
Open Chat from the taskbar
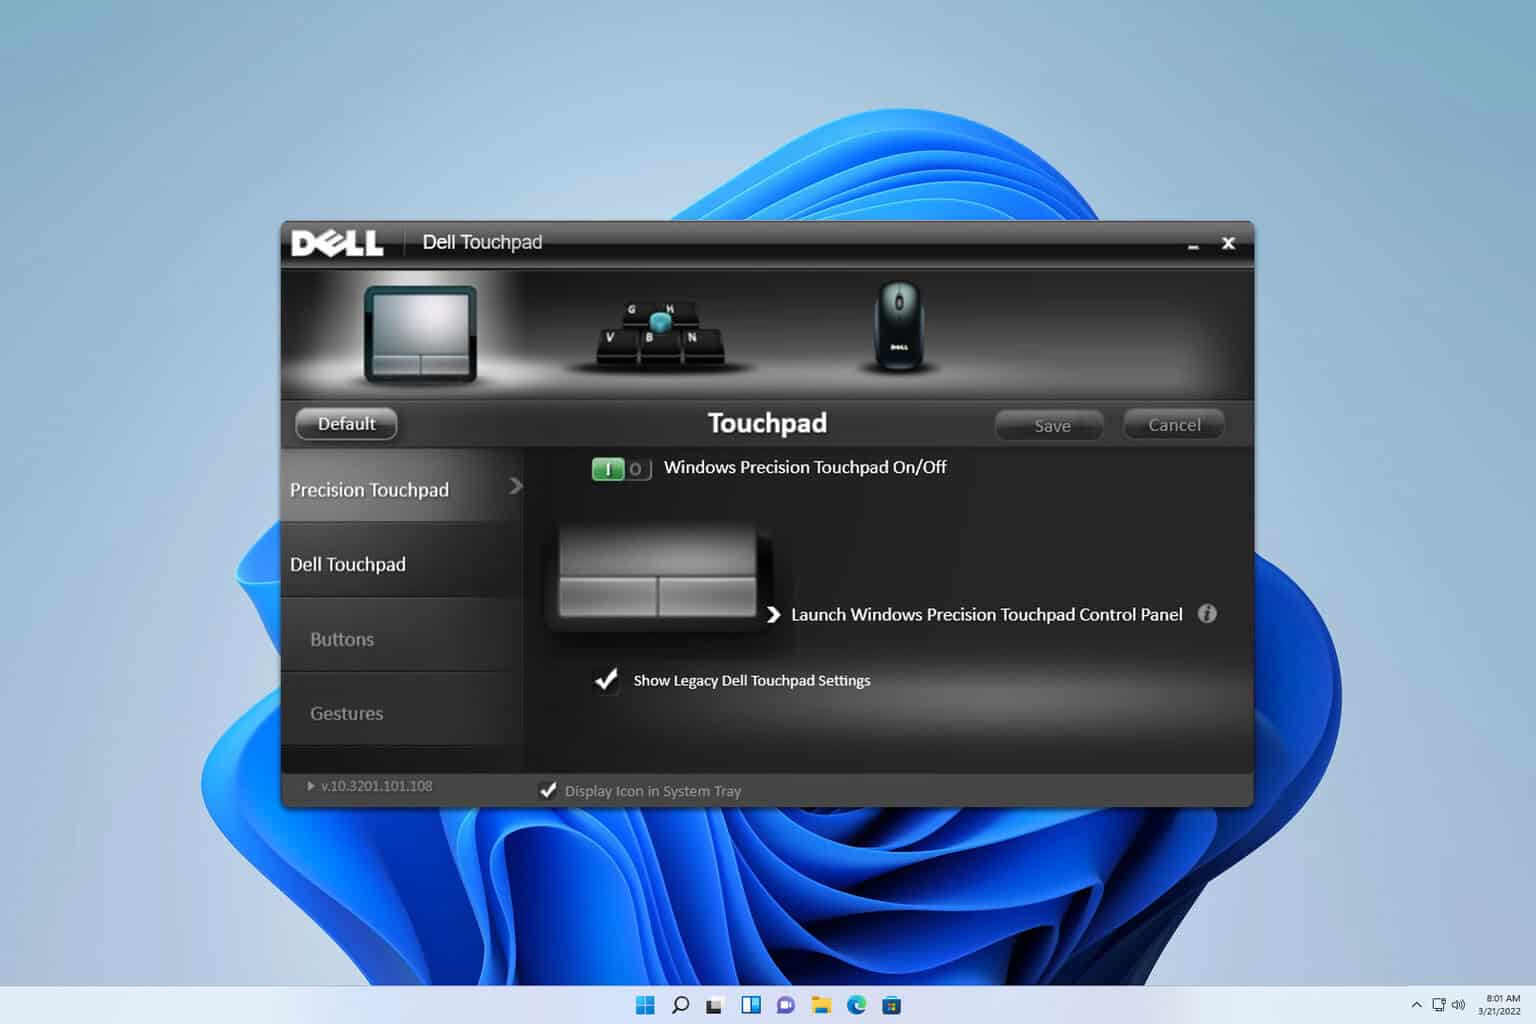[785, 1005]
